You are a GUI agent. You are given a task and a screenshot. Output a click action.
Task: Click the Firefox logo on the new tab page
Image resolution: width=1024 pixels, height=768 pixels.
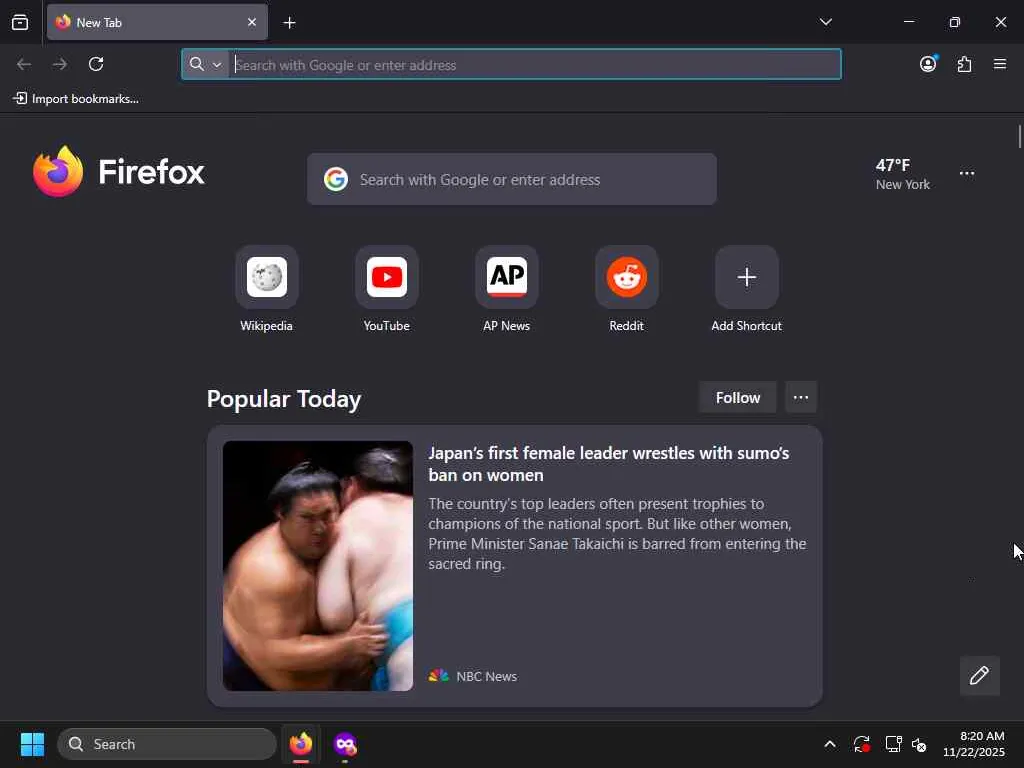point(118,172)
